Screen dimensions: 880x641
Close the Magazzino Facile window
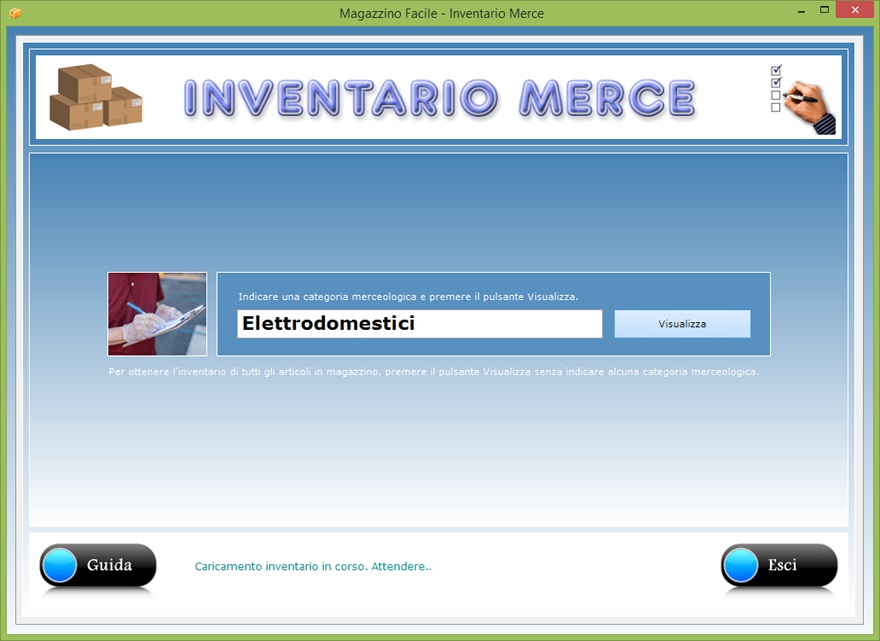pyautogui.click(x=855, y=10)
